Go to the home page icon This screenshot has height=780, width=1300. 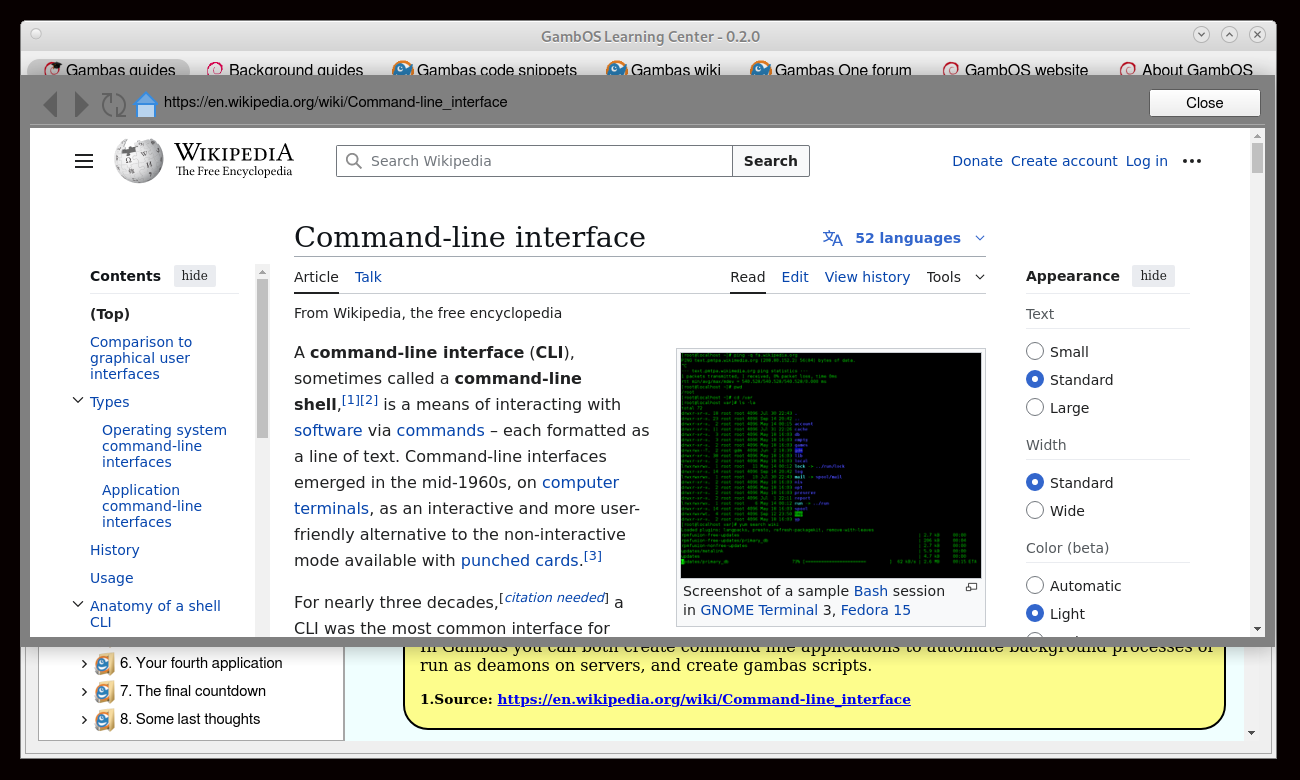click(146, 103)
